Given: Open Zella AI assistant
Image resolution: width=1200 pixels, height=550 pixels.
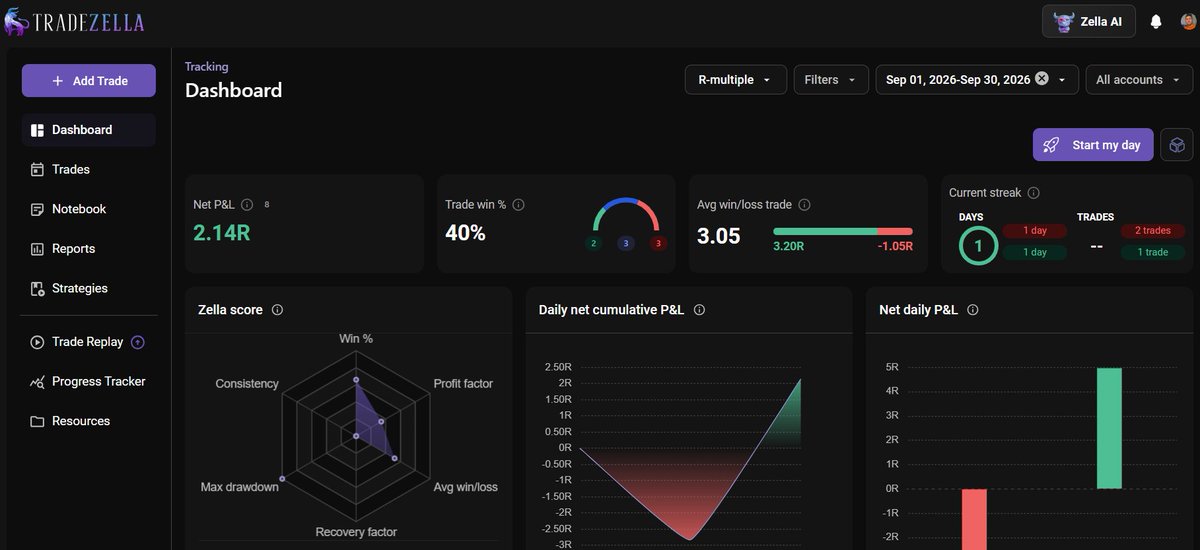Looking at the screenshot, I should pyautogui.click(x=1088, y=21).
